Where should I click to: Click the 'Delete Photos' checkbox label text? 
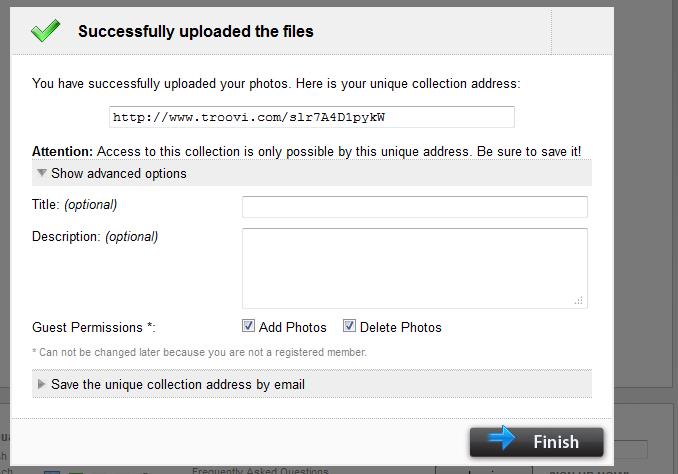(401, 327)
